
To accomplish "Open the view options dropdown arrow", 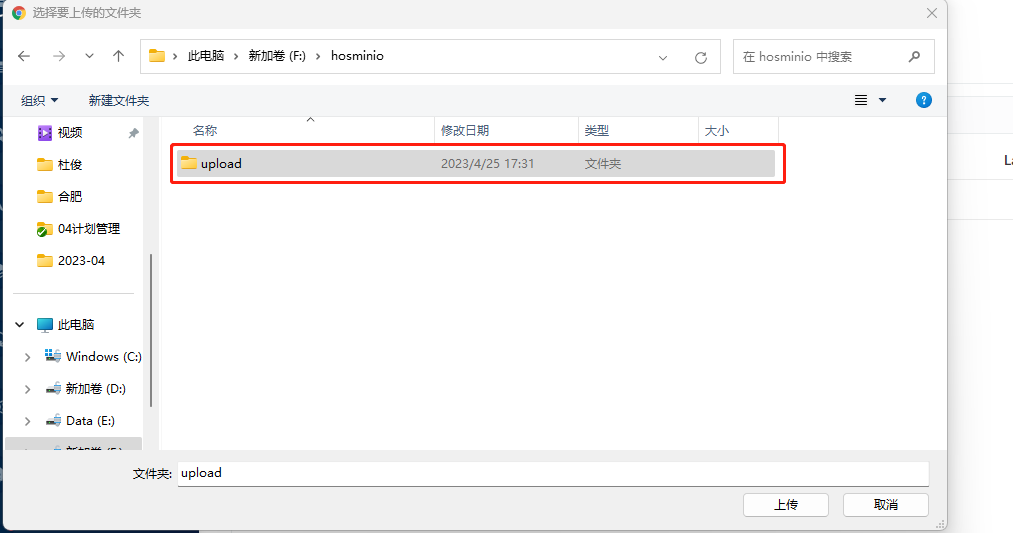I will (x=882, y=100).
